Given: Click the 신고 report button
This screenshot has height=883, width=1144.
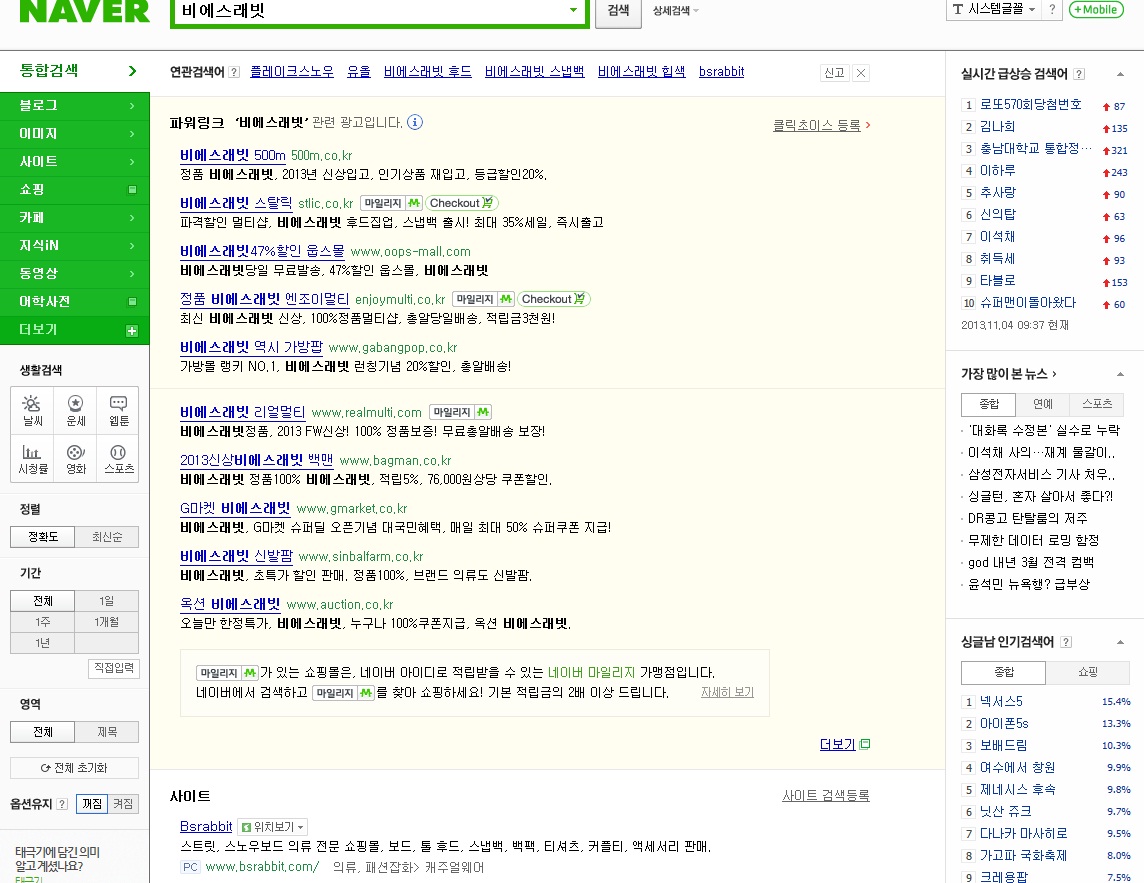Looking at the screenshot, I should tap(834, 73).
